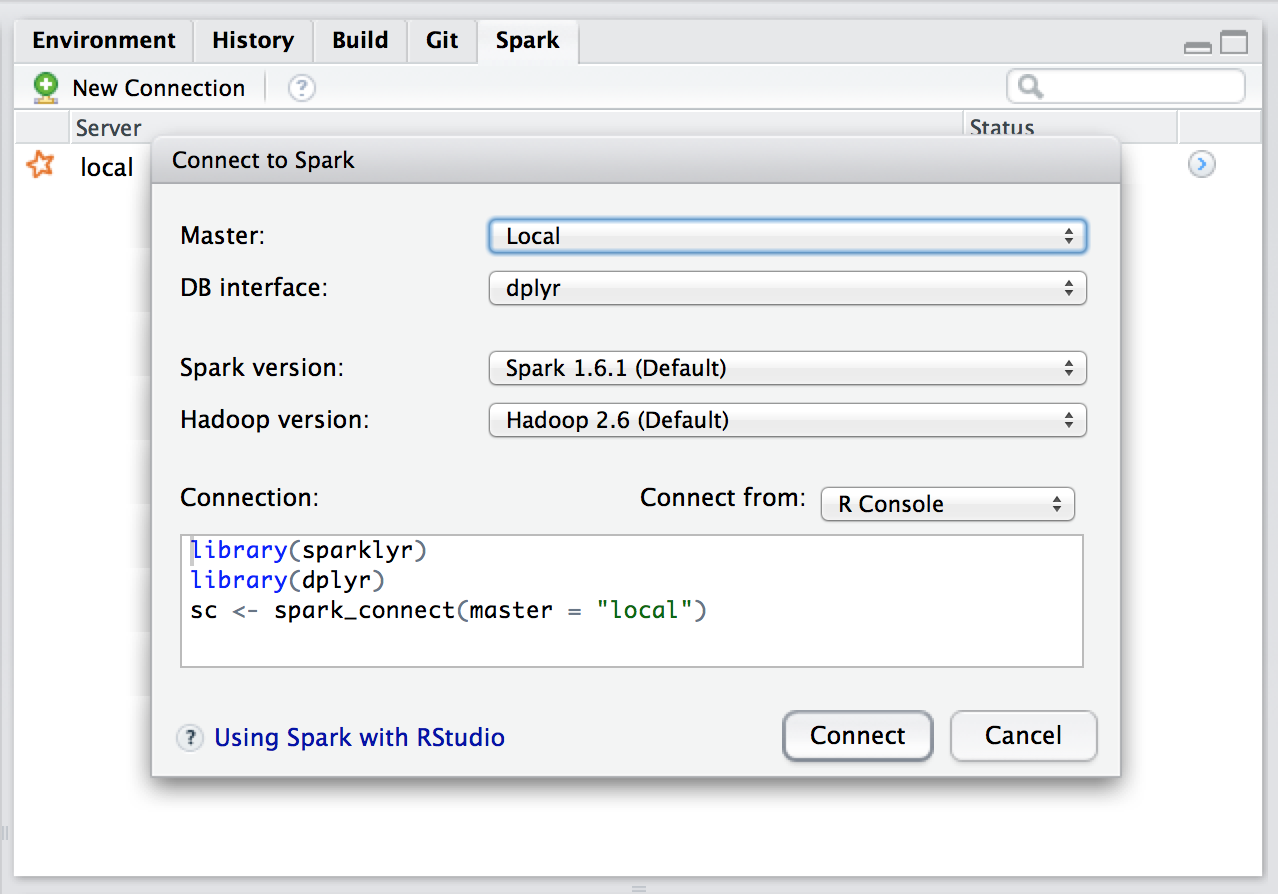Click the blue arrow icon in local row
The image size is (1278, 894).
click(x=1202, y=165)
